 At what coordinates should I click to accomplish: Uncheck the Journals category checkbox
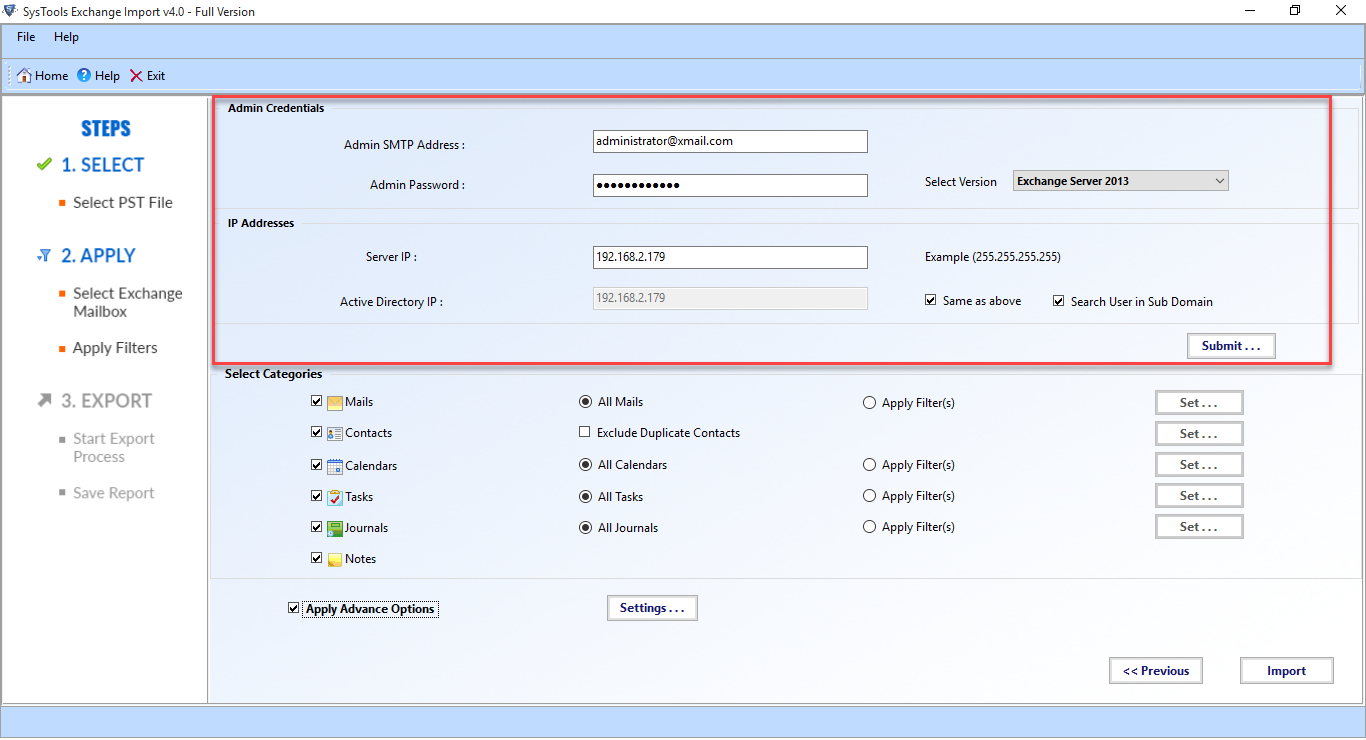pyautogui.click(x=317, y=526)
